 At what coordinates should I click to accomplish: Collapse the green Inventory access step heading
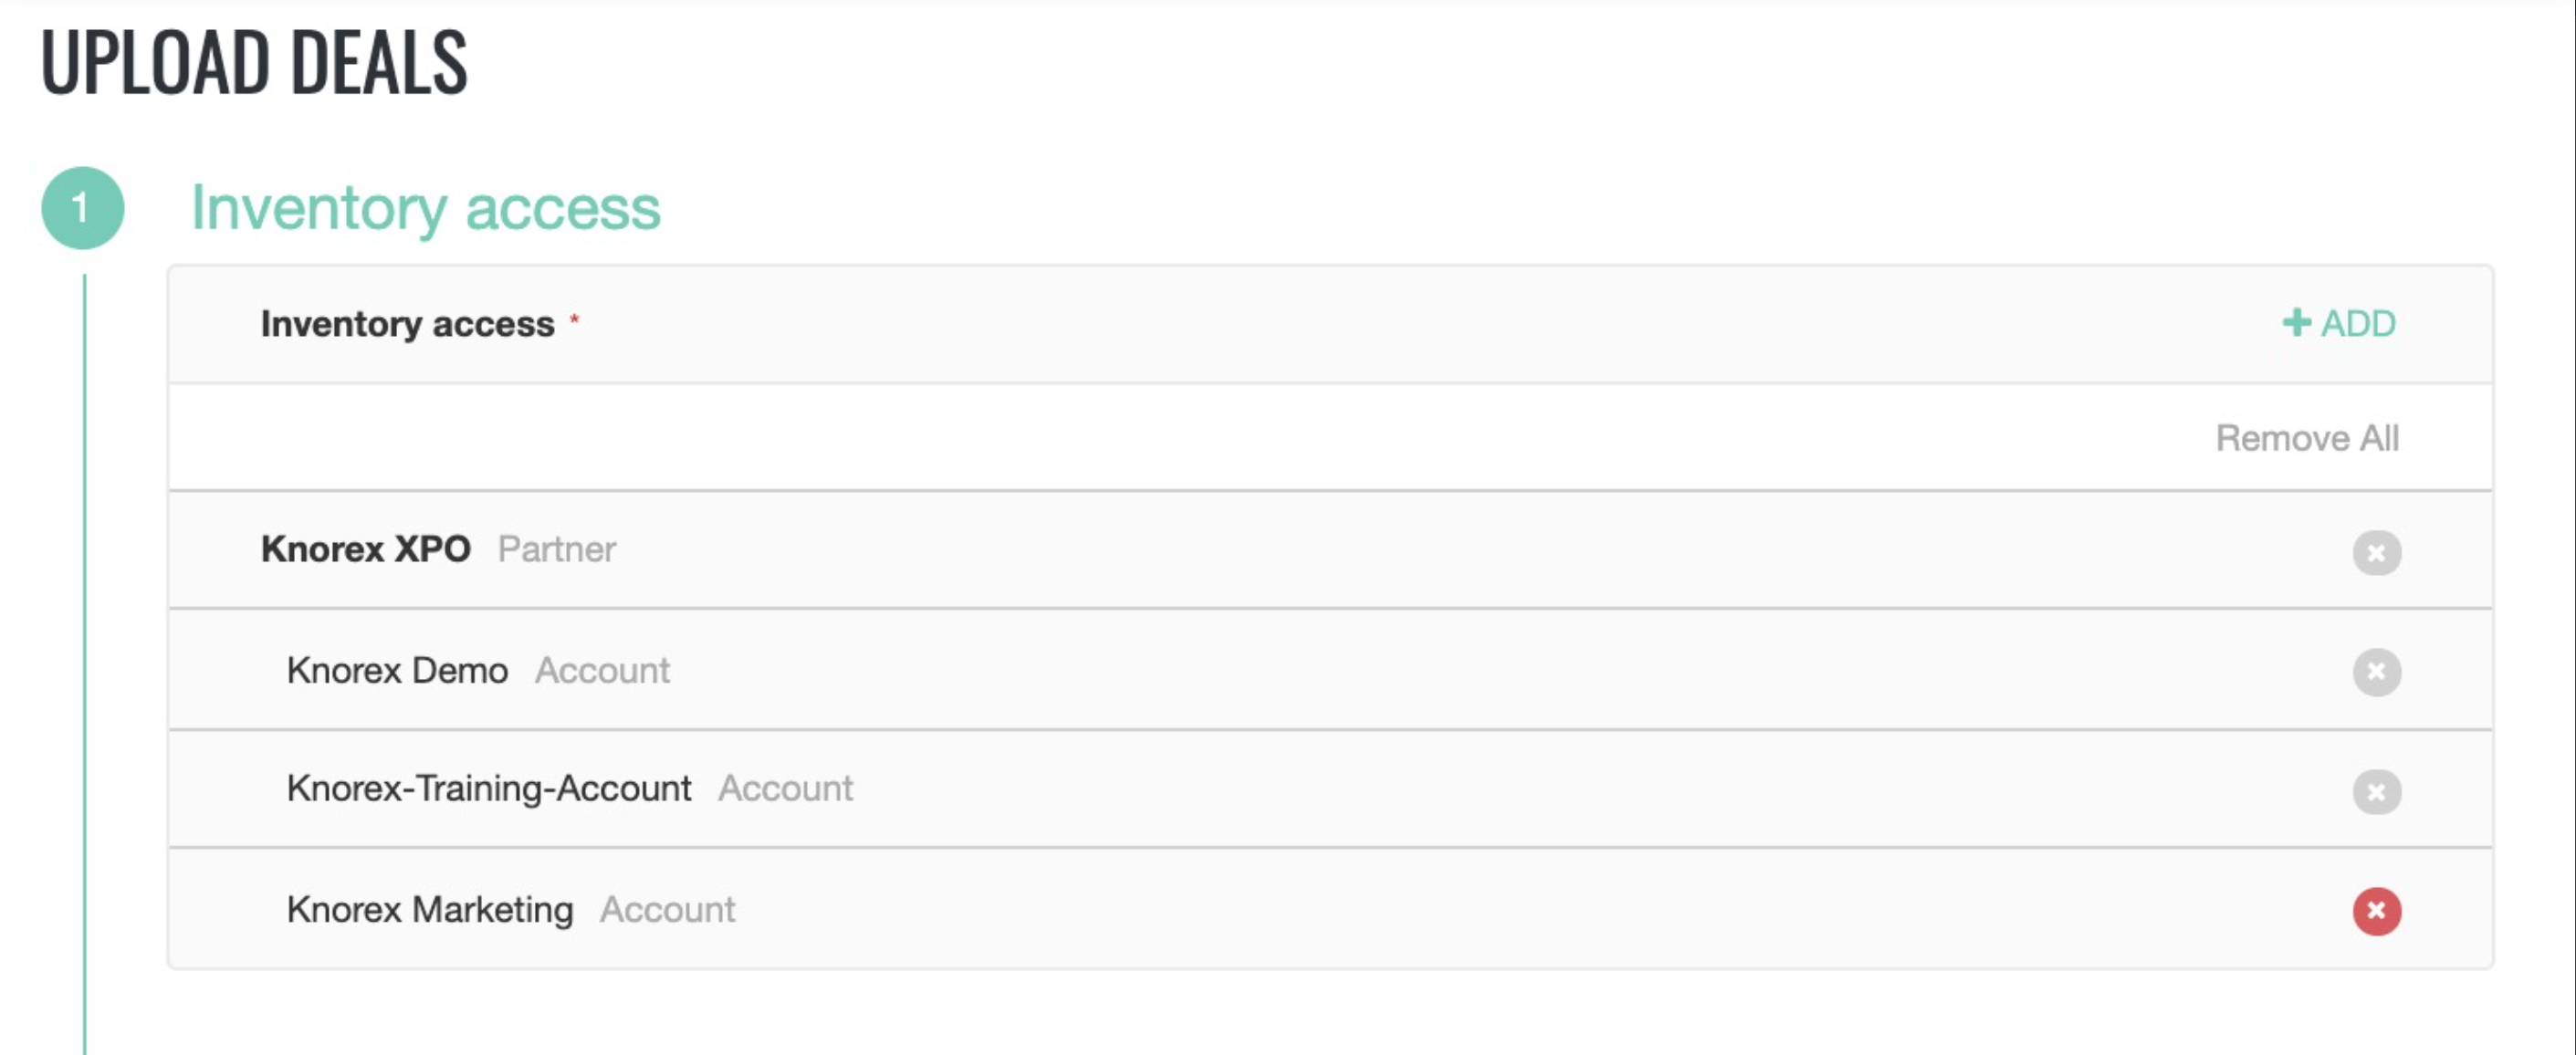(425, 208)
